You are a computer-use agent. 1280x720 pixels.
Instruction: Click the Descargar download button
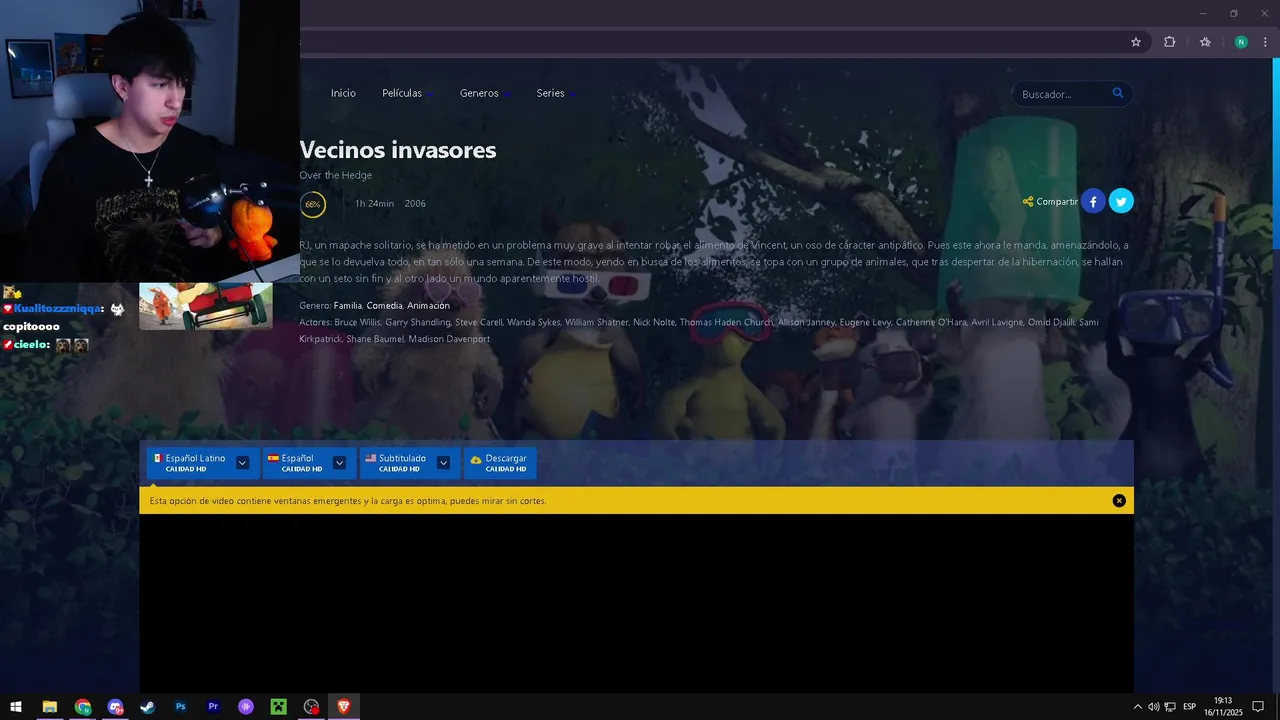(500, 463)
